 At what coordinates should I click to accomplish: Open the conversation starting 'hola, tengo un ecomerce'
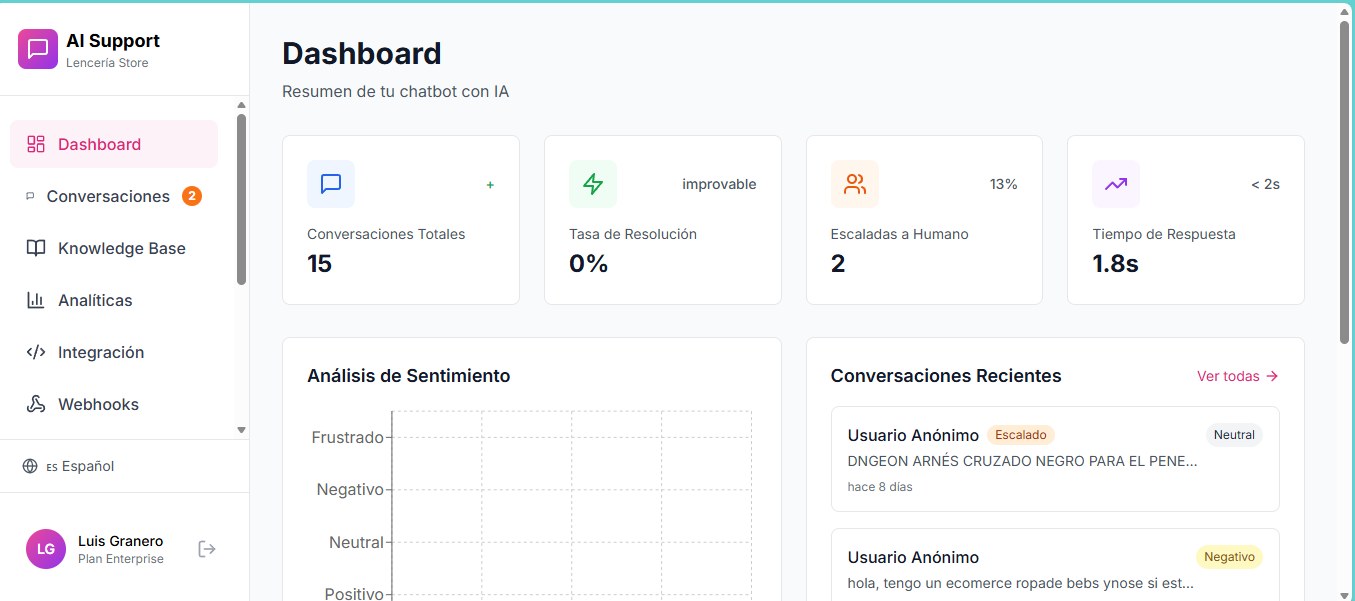1055,565
